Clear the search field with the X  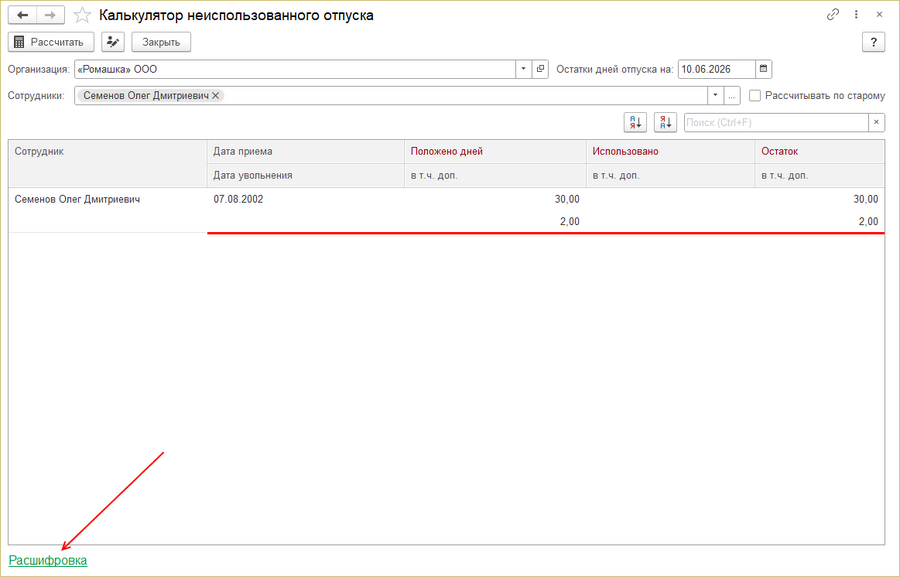tap(876, 122)
